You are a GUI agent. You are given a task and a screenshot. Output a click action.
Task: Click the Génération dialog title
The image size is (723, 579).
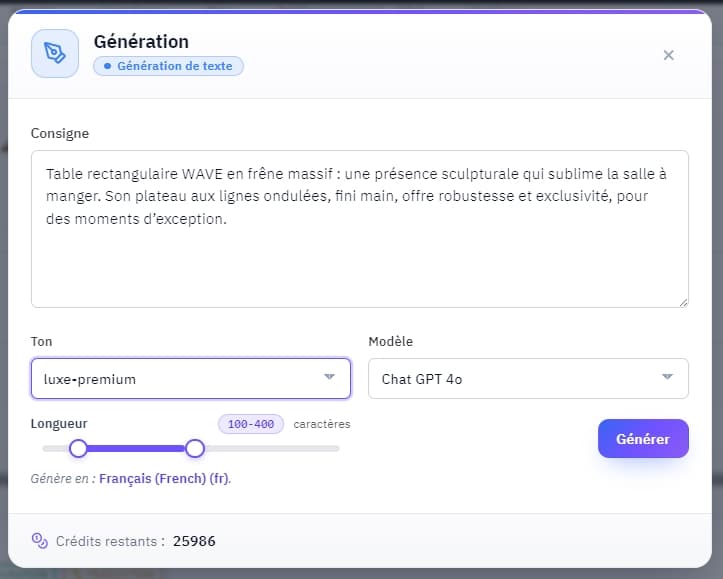(141, 42)
